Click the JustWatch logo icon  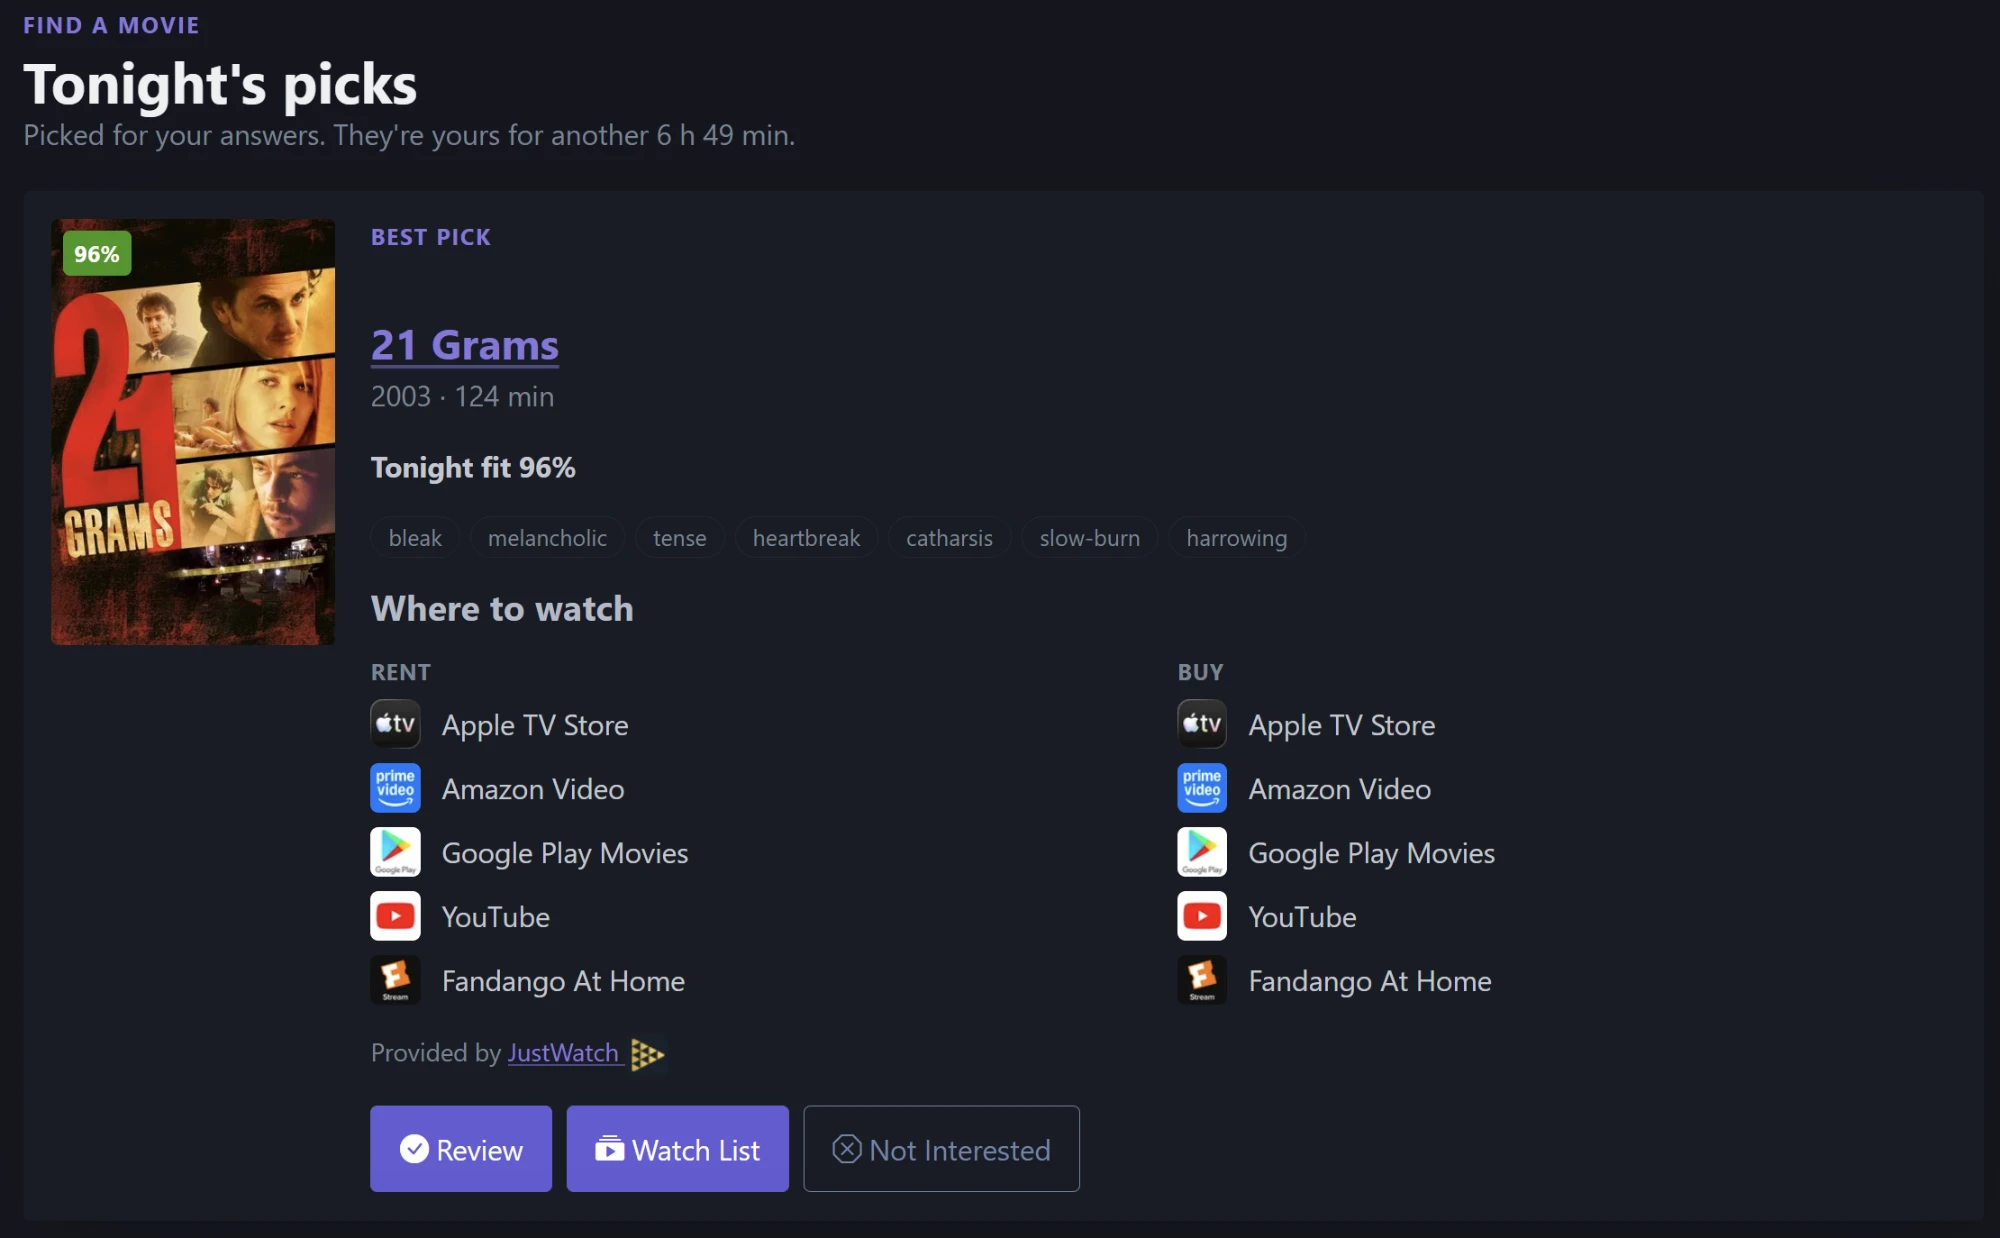pyautogui.click(x=647, y=1054)
